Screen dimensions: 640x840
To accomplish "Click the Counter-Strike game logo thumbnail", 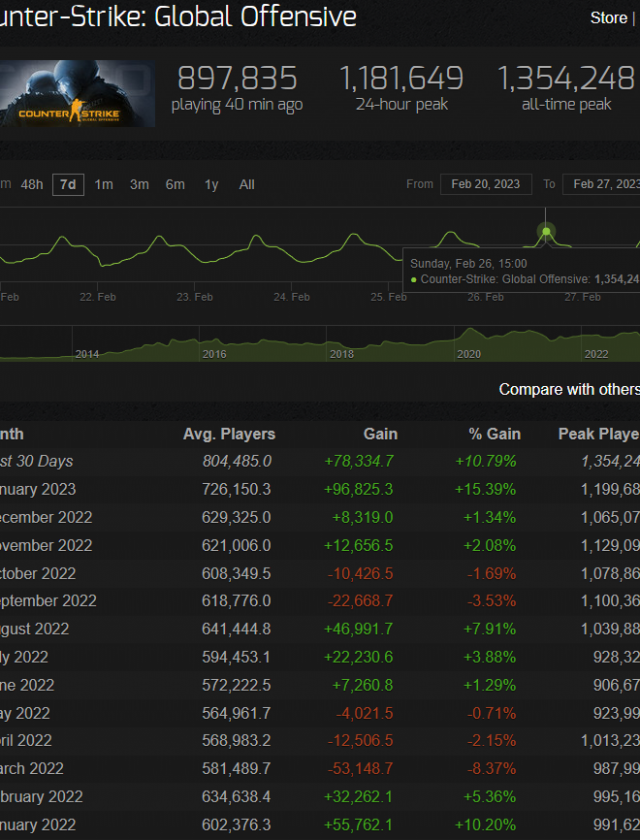I will coord(77,95).
